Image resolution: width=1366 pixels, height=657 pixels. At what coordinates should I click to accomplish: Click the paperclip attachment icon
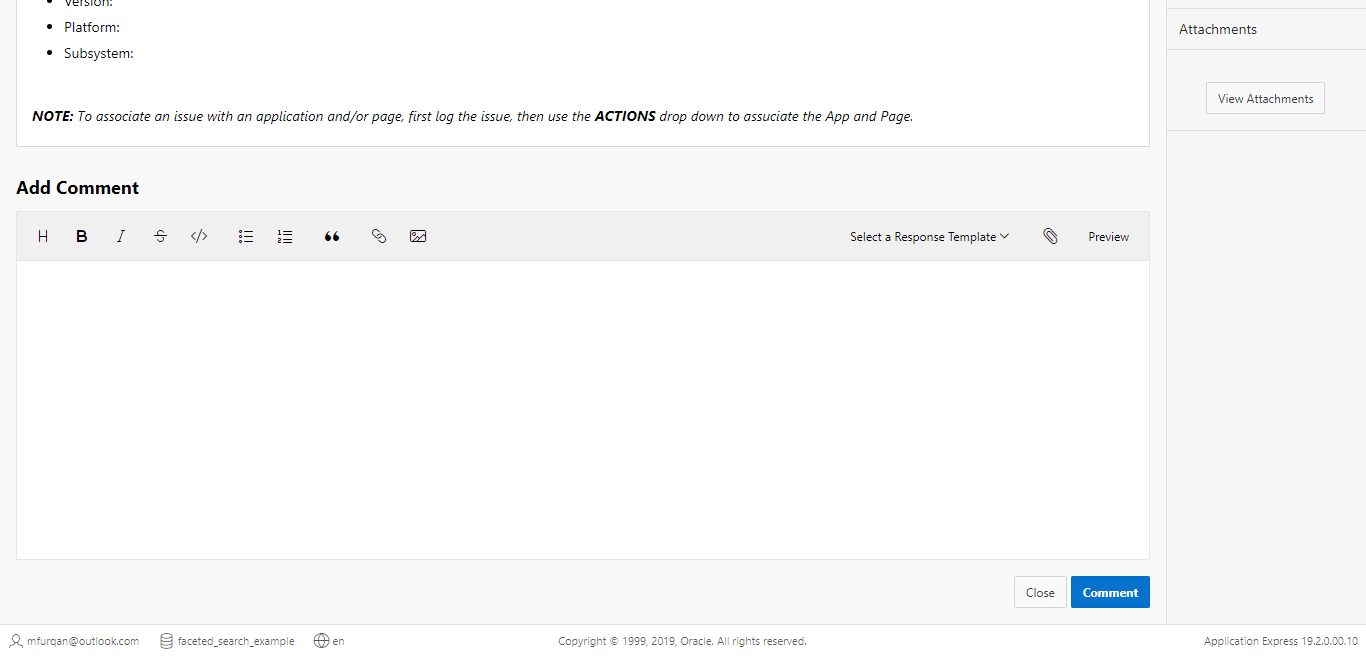(x=1050, y=237)
